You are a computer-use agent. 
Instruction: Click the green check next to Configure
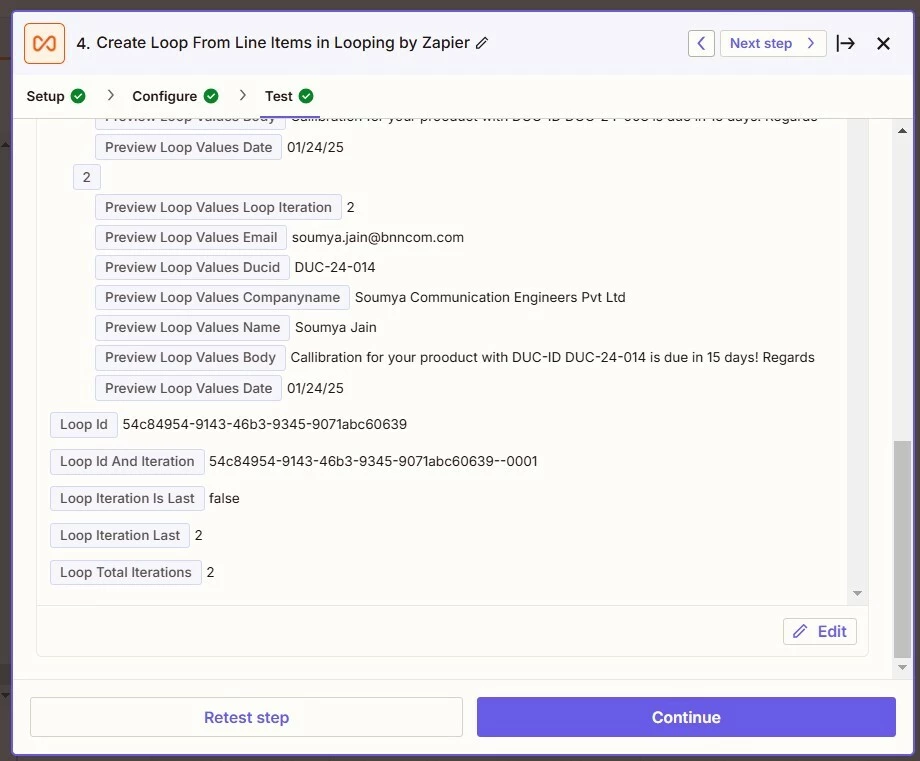click(x=211, y=96)
